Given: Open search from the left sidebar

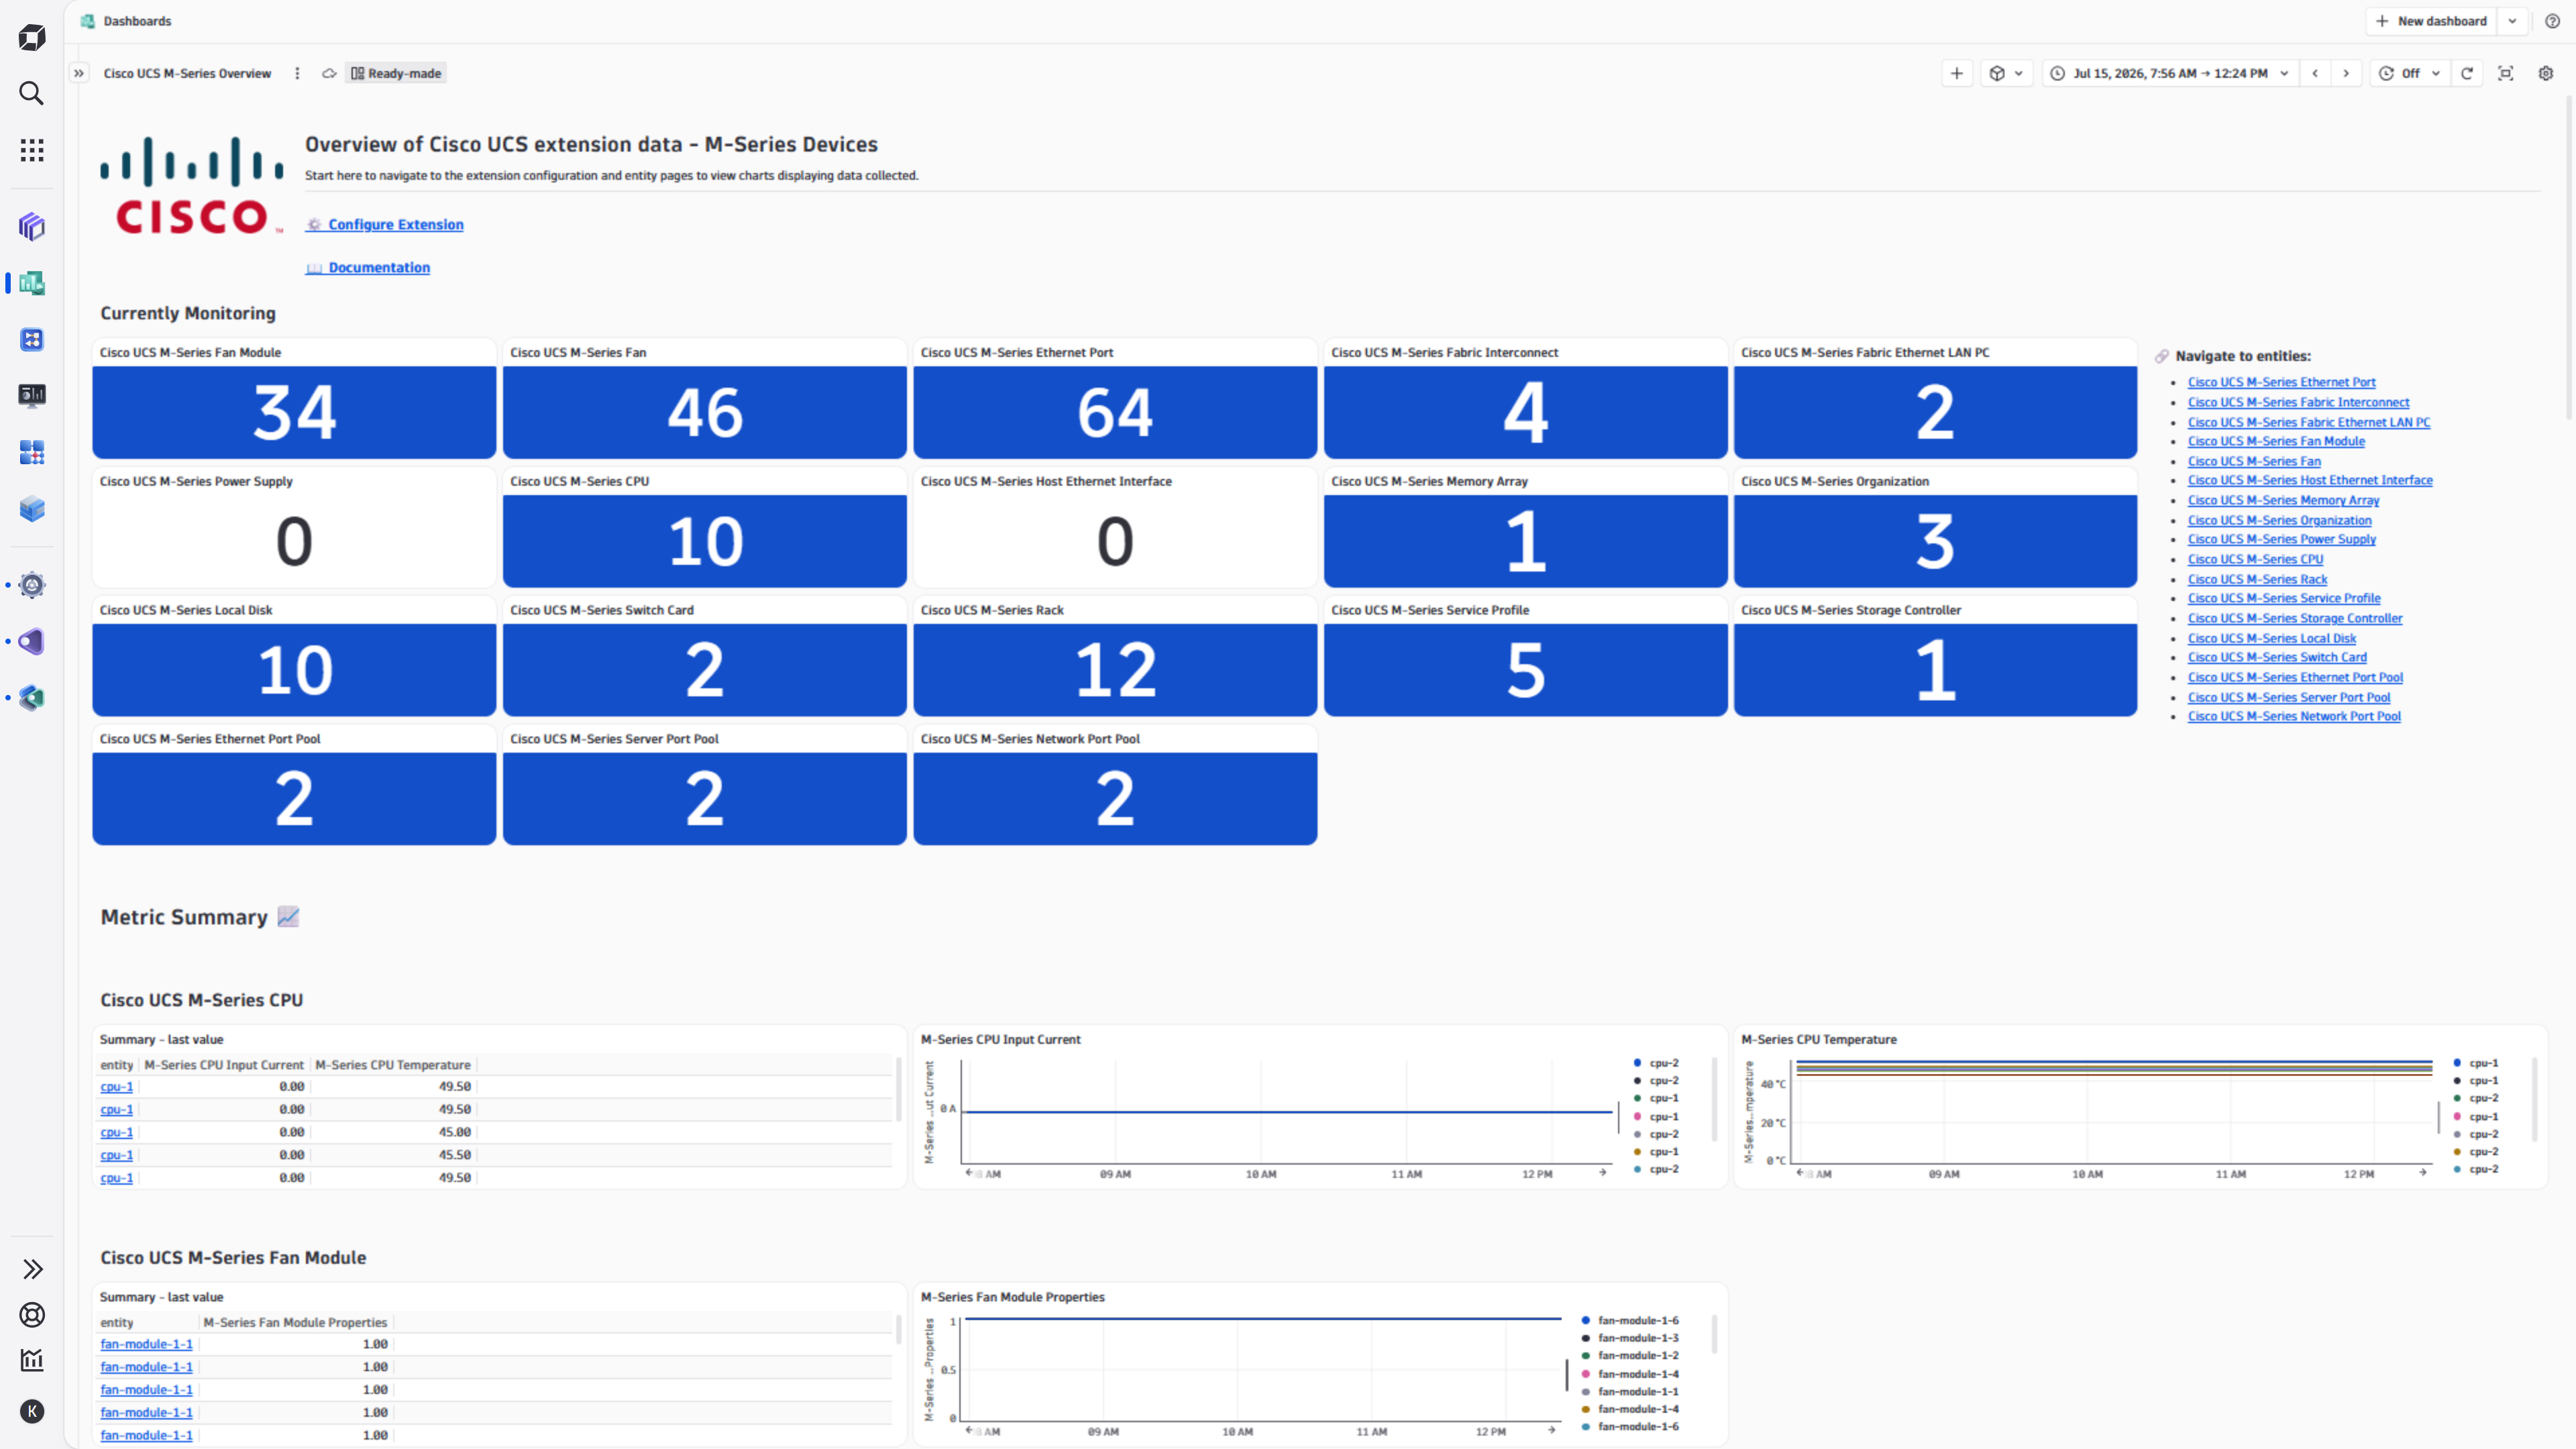Looking at the screenshot, I should click(x=32, y=93).
